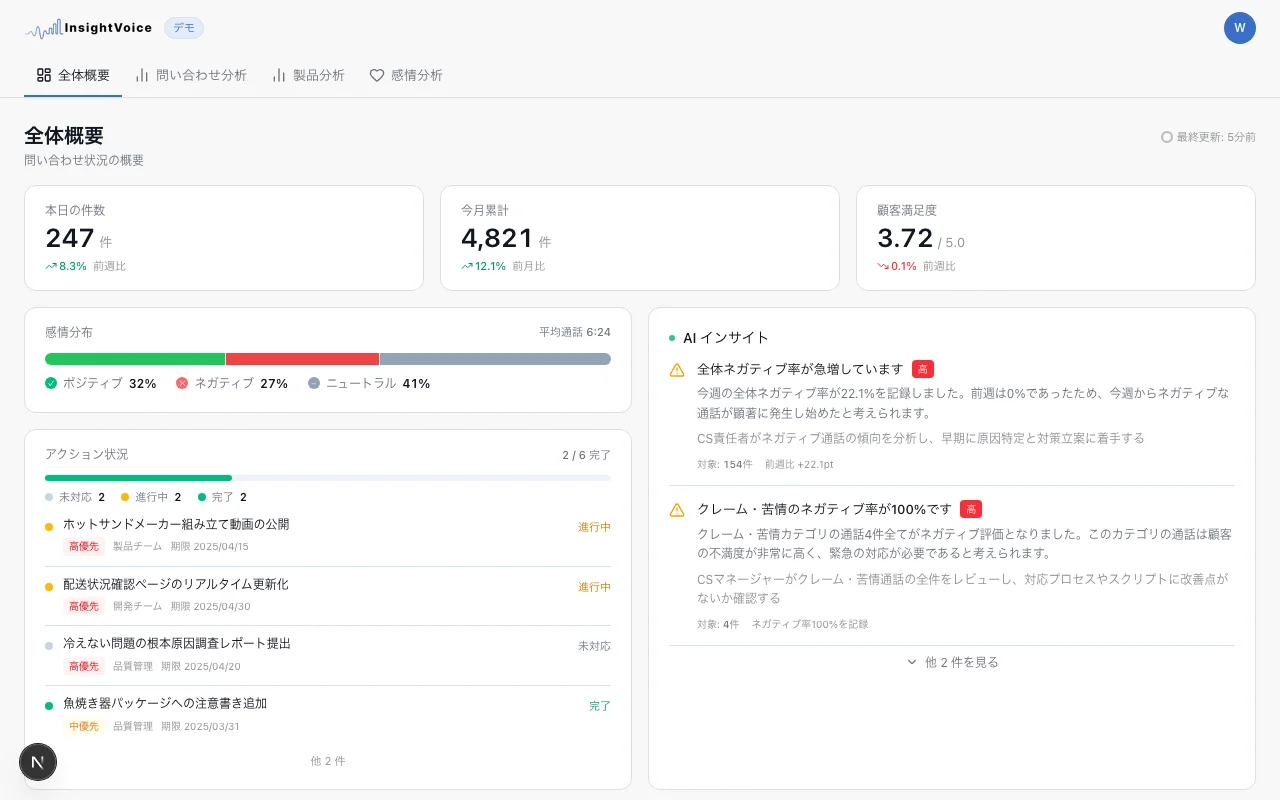
Task: Click status dot of 冷えない問題 action
Action: (49, 646)
